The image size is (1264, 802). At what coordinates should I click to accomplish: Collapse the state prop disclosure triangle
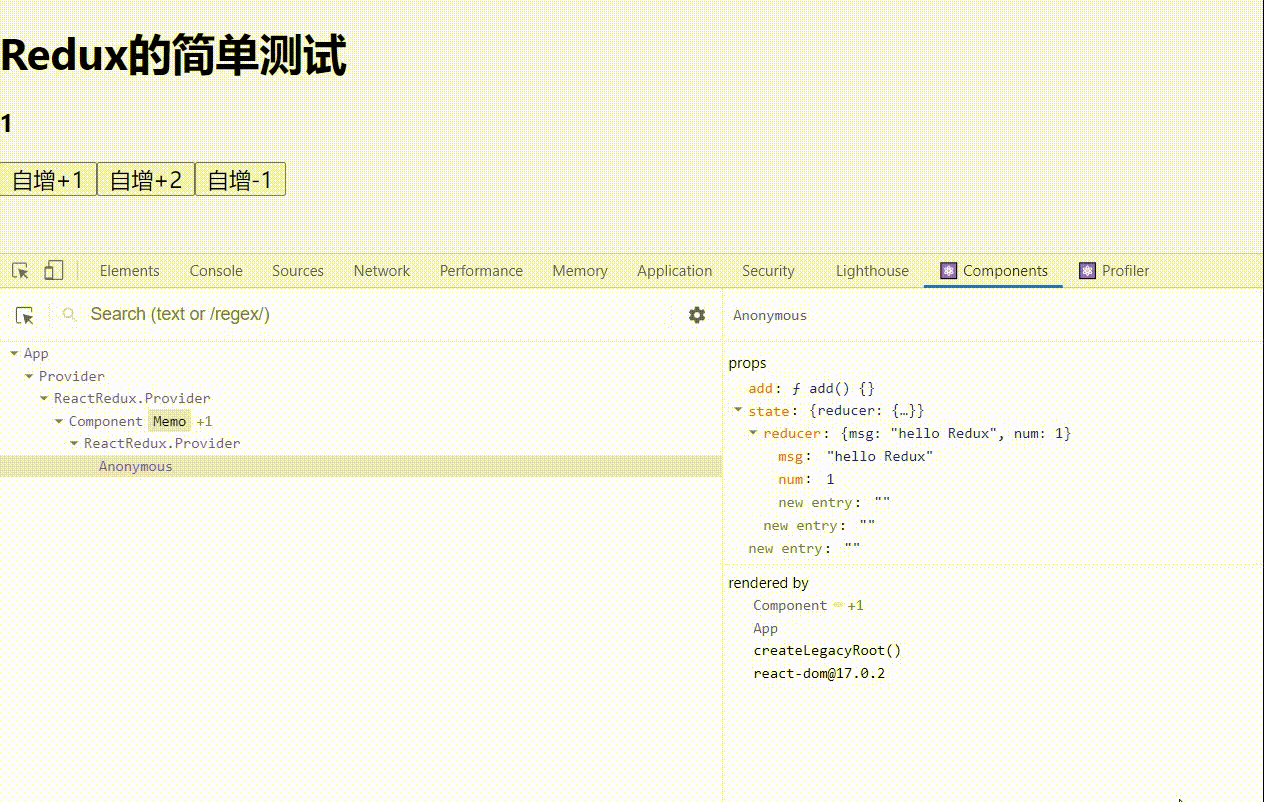[738, 410]
